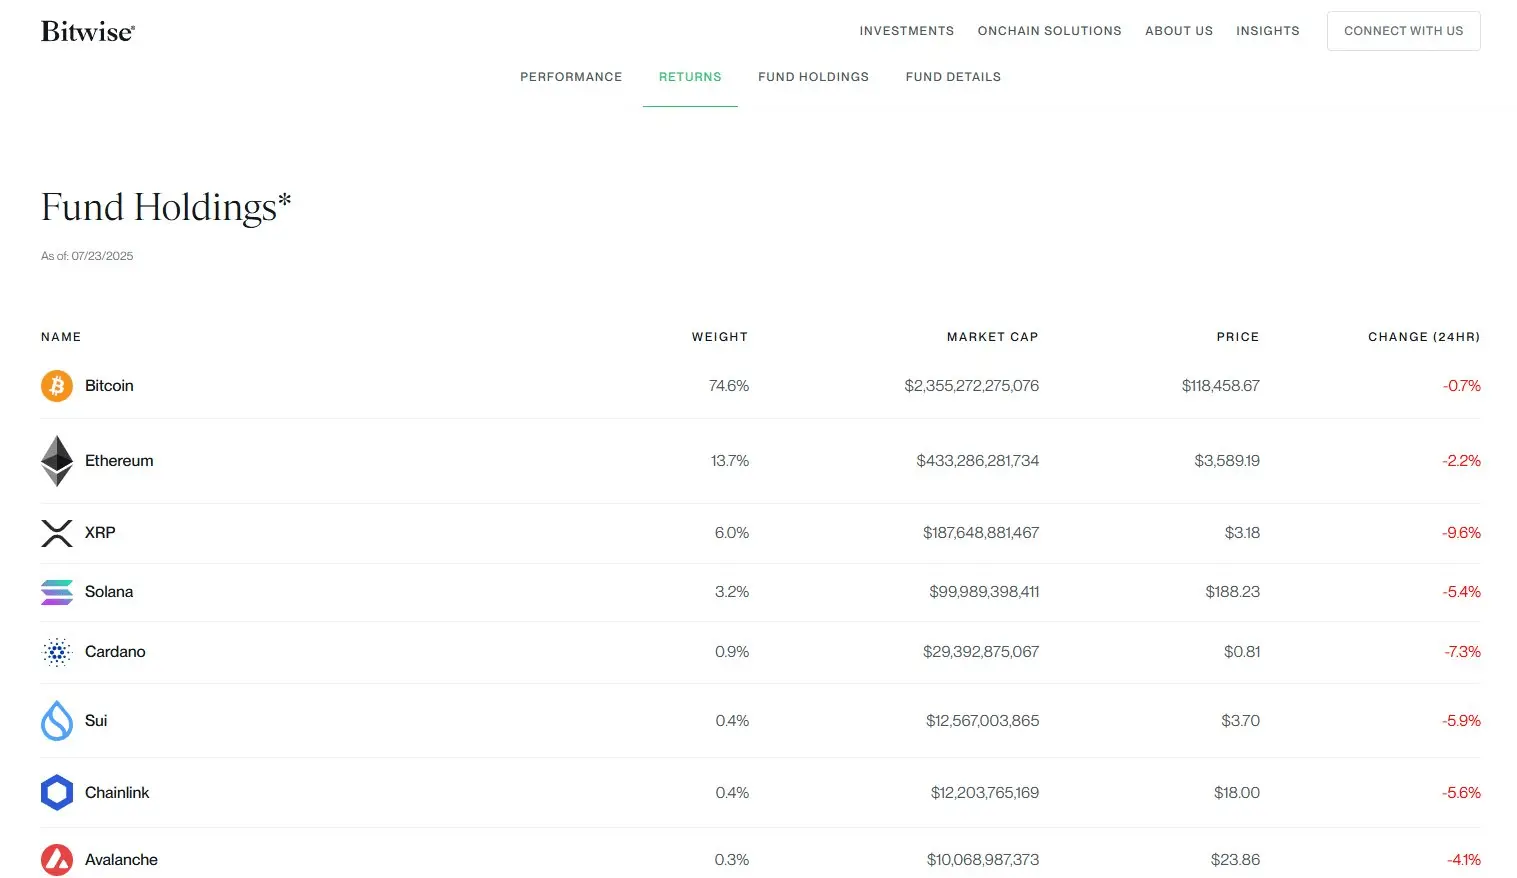The width and height of the screenshot is (1517, 878).
Task: Click the Price column header
Action: (x=1238, y=337)
